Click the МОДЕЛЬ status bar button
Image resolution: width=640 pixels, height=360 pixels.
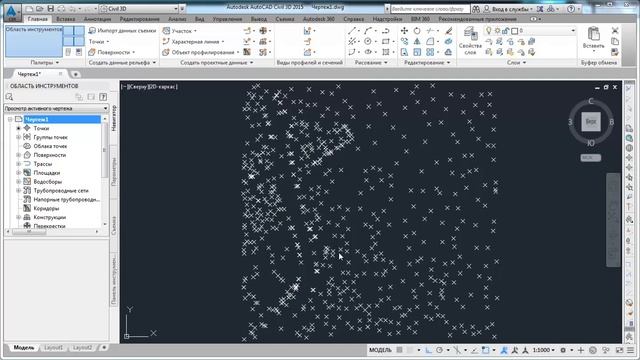click(x=380, y=350)
